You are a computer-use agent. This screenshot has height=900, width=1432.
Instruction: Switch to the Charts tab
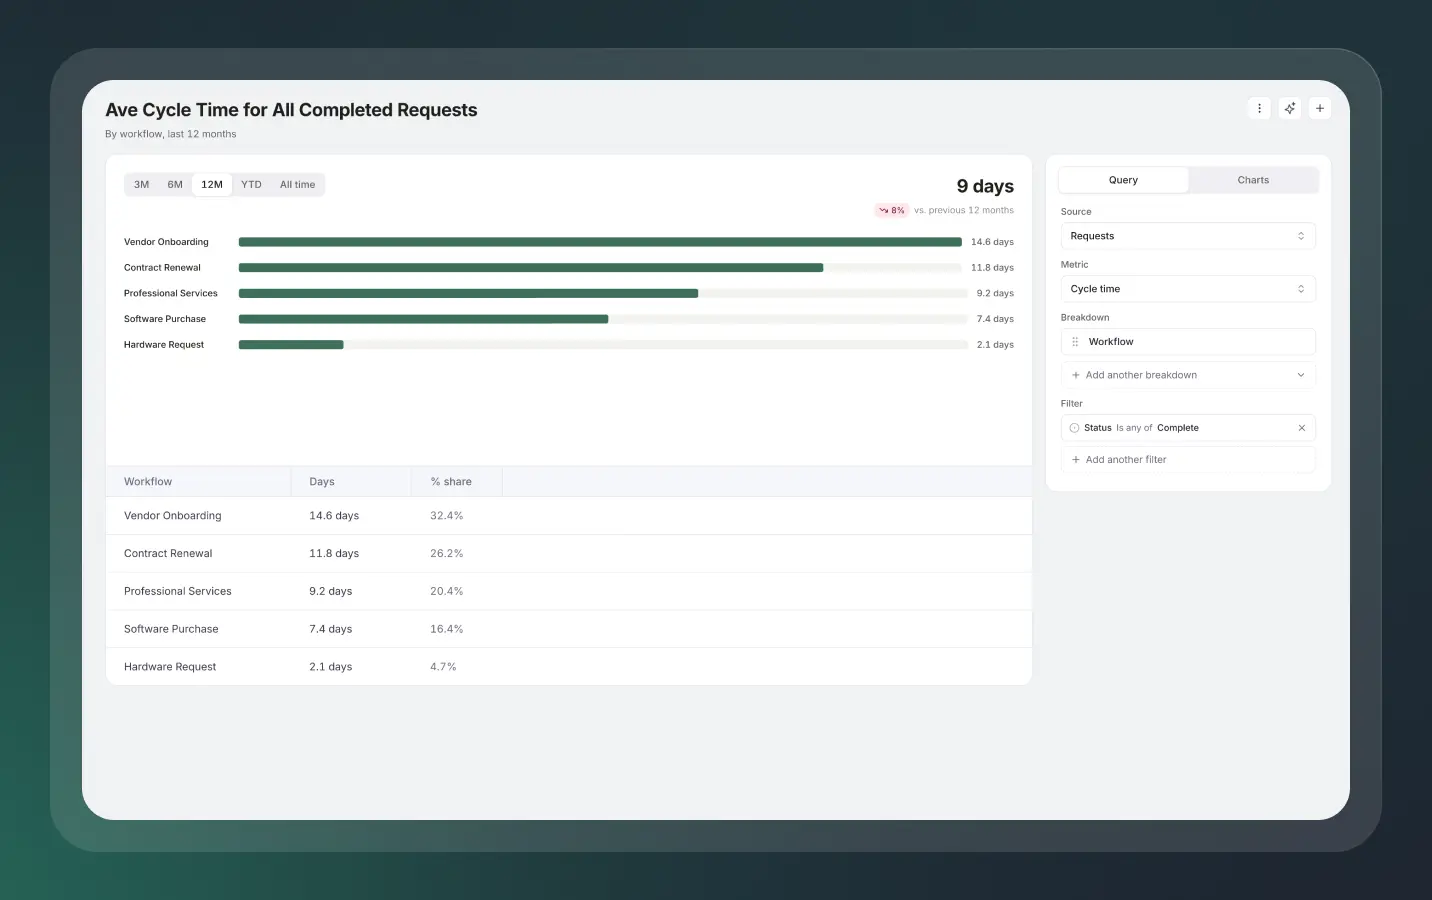click(x=1253, y=180)
